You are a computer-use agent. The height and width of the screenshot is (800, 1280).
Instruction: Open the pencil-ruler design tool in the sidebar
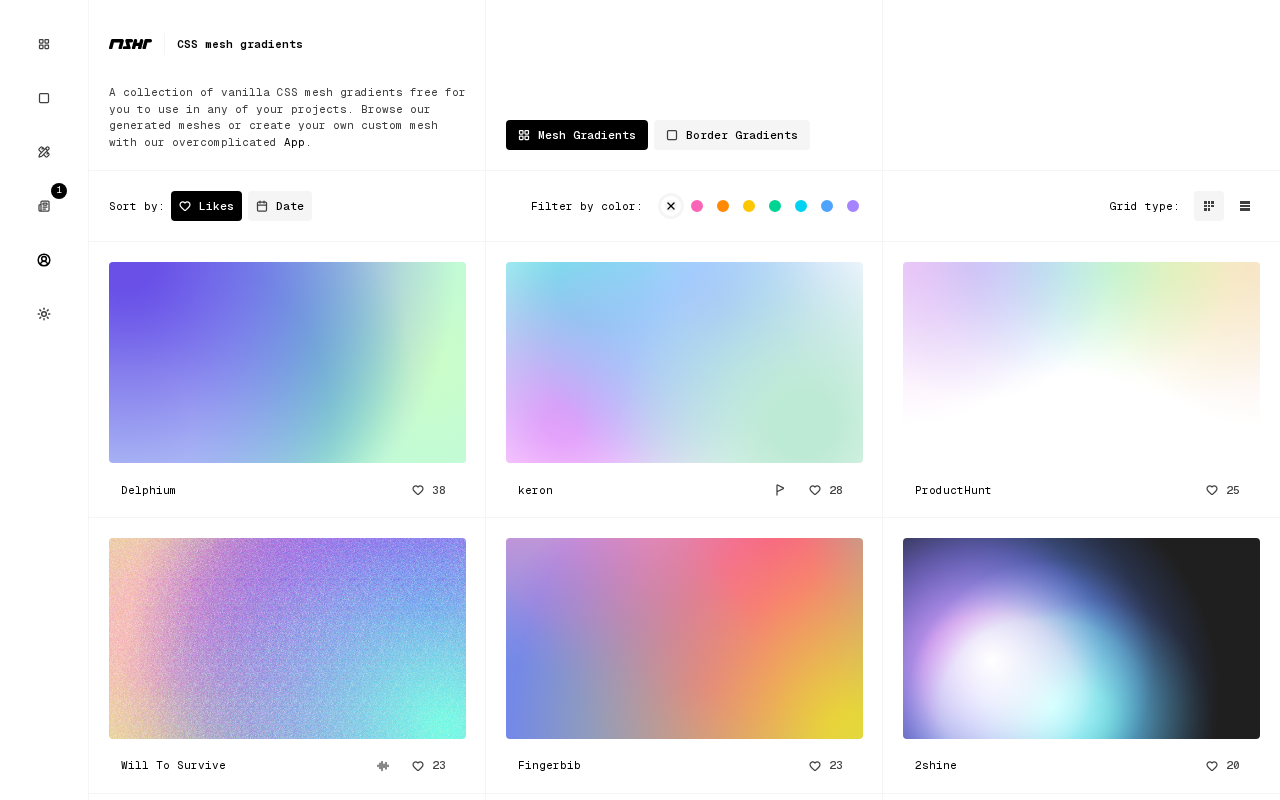[x=44, y=152]
